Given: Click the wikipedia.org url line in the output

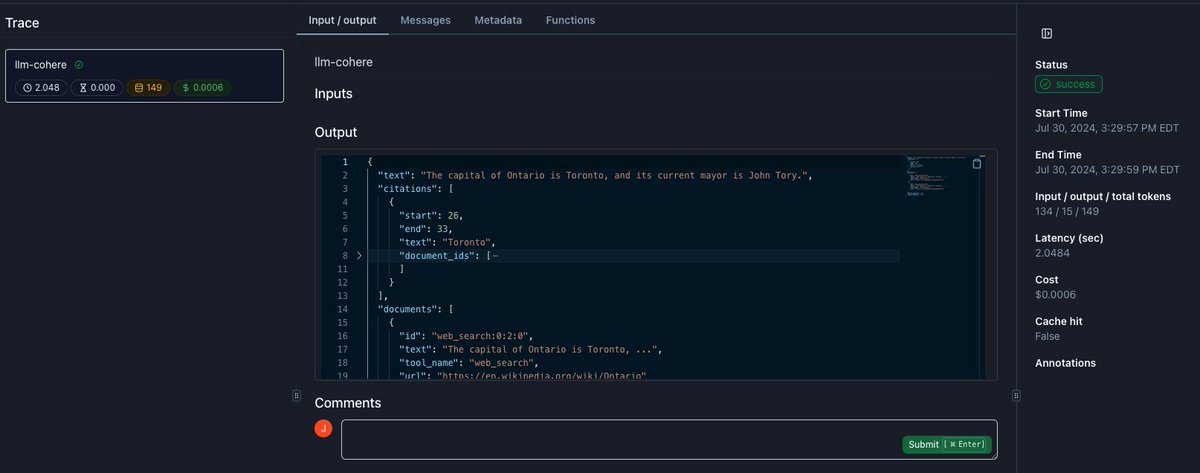Looking at the screenshot, I should 523,375.
